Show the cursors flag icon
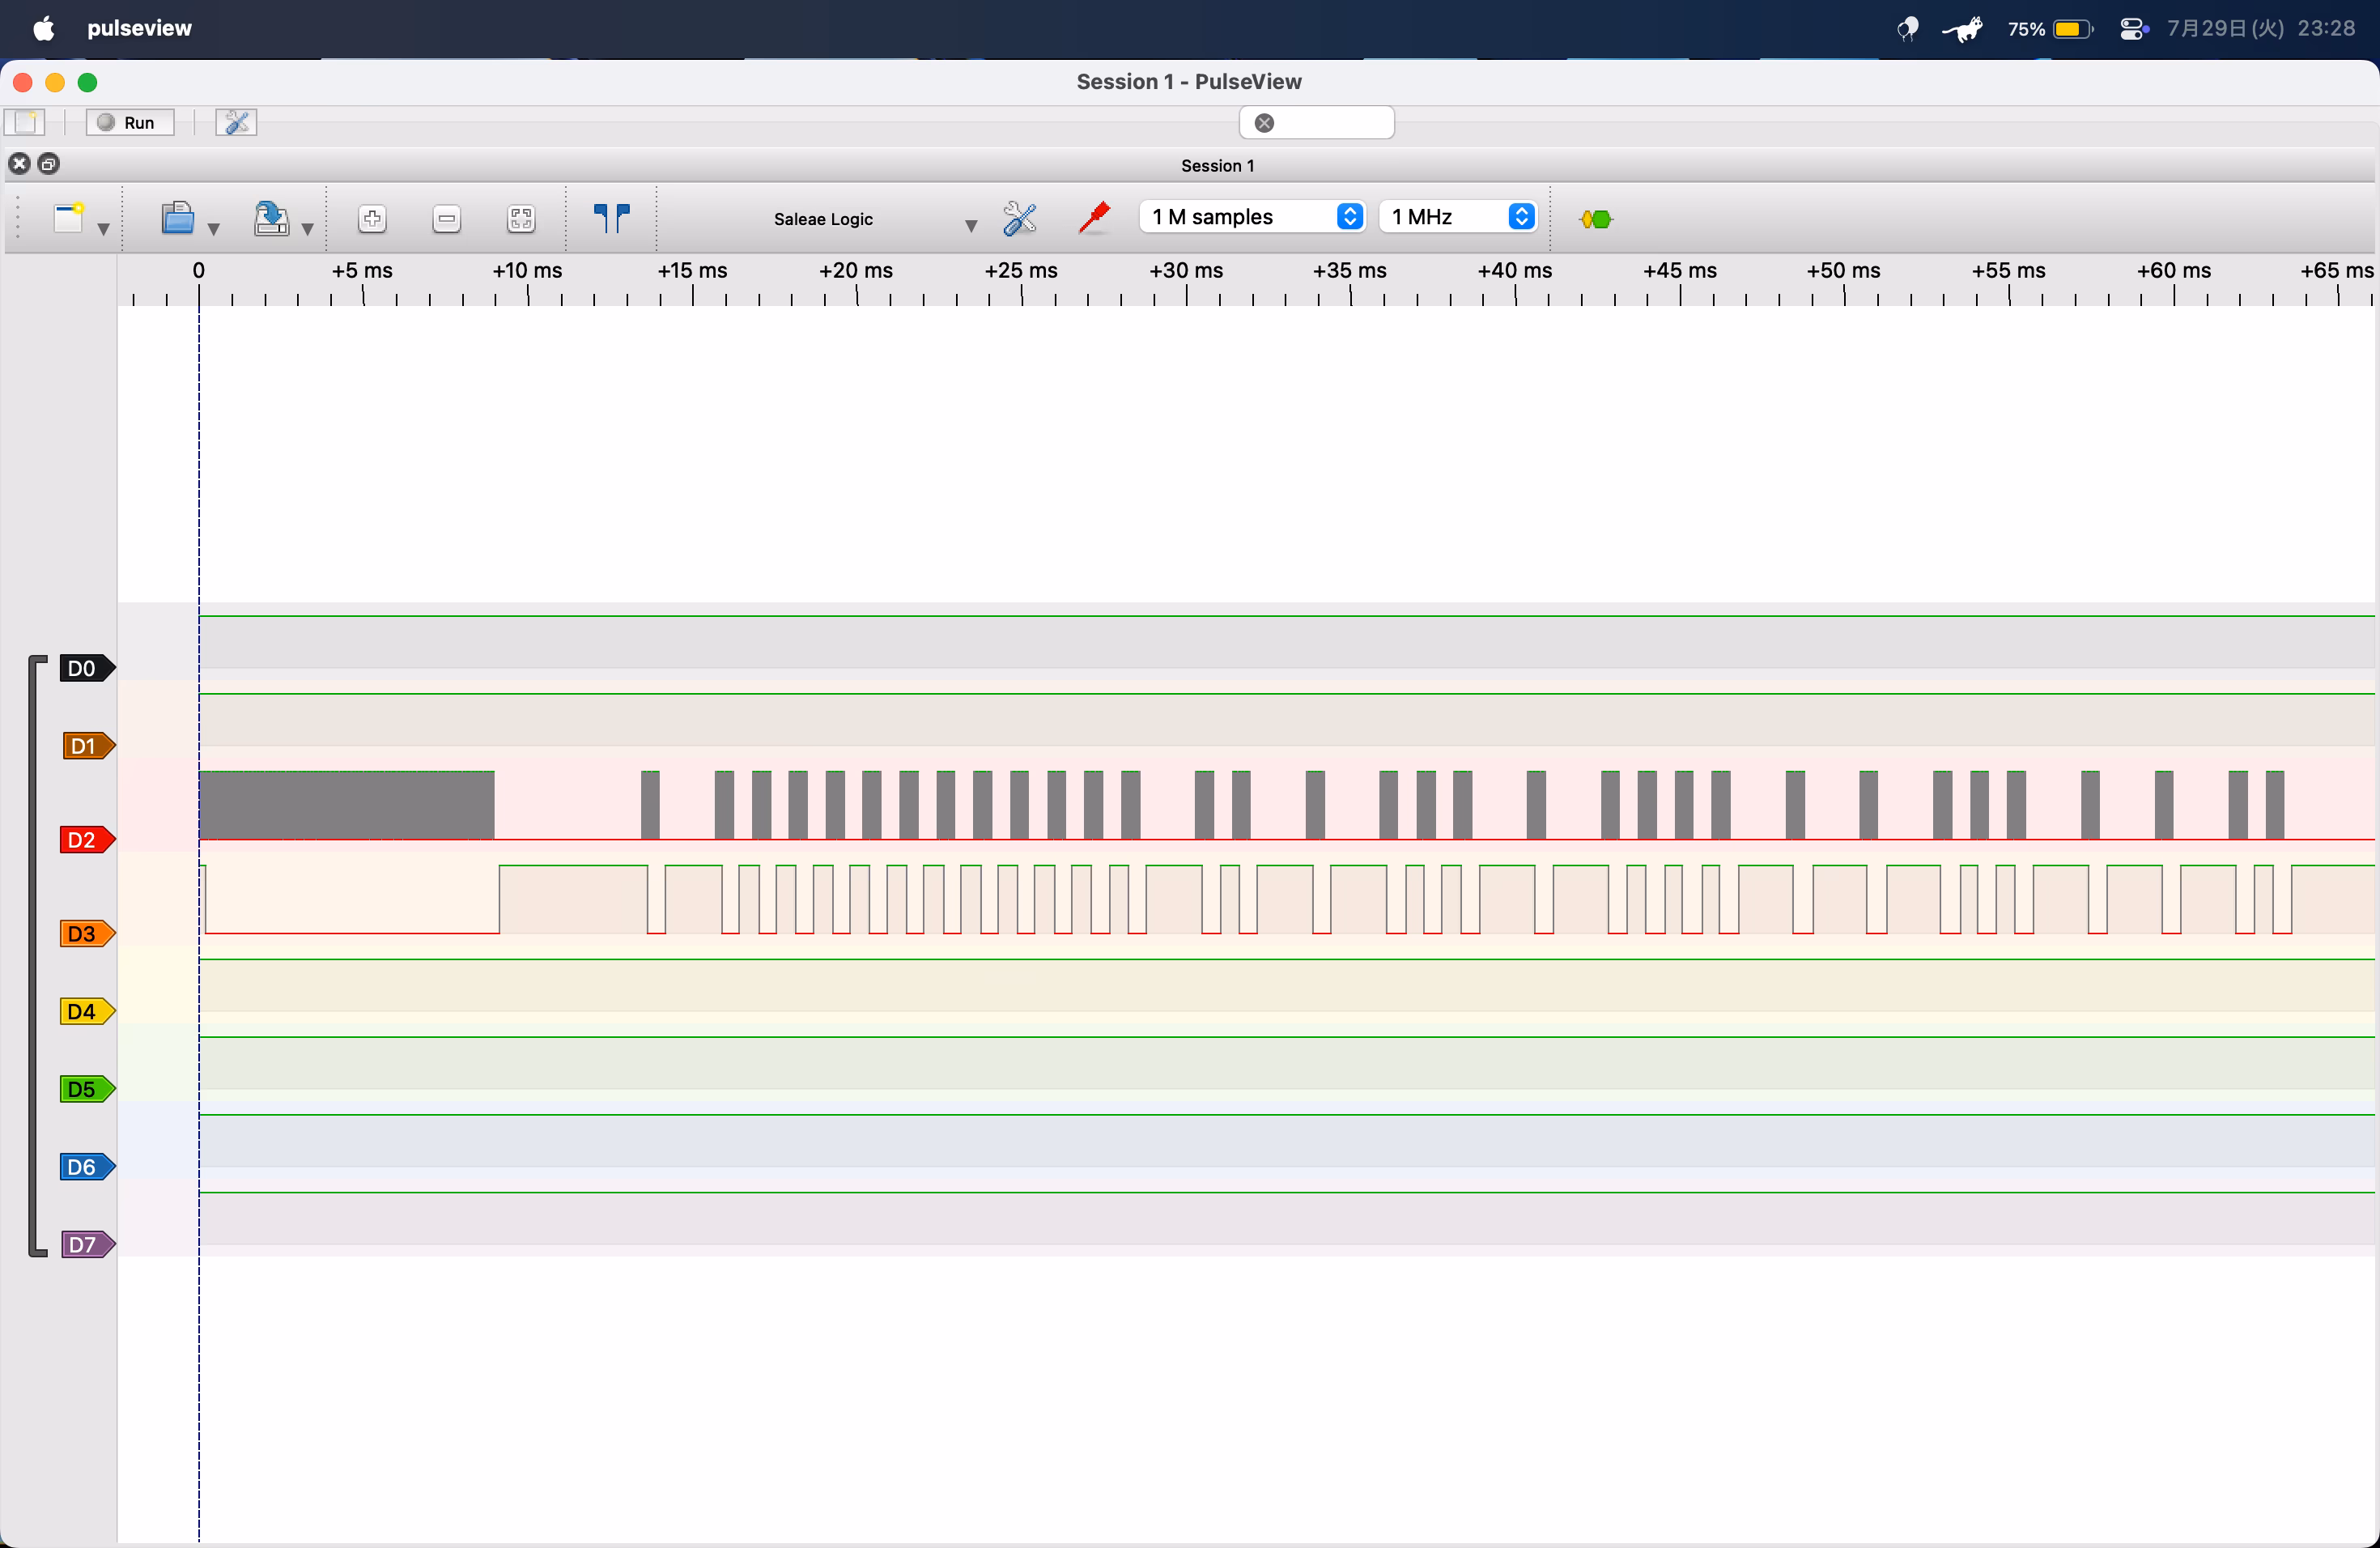The image size is (2380, 1548). (611, 218)
